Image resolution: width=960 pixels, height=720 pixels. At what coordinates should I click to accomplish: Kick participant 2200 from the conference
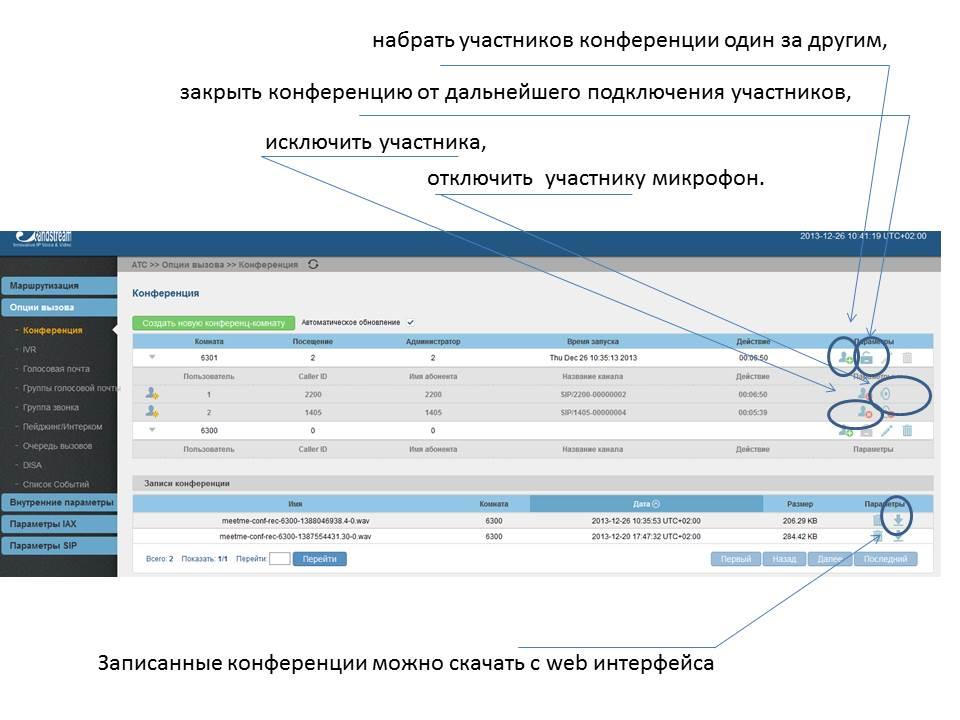pos(863,393)
